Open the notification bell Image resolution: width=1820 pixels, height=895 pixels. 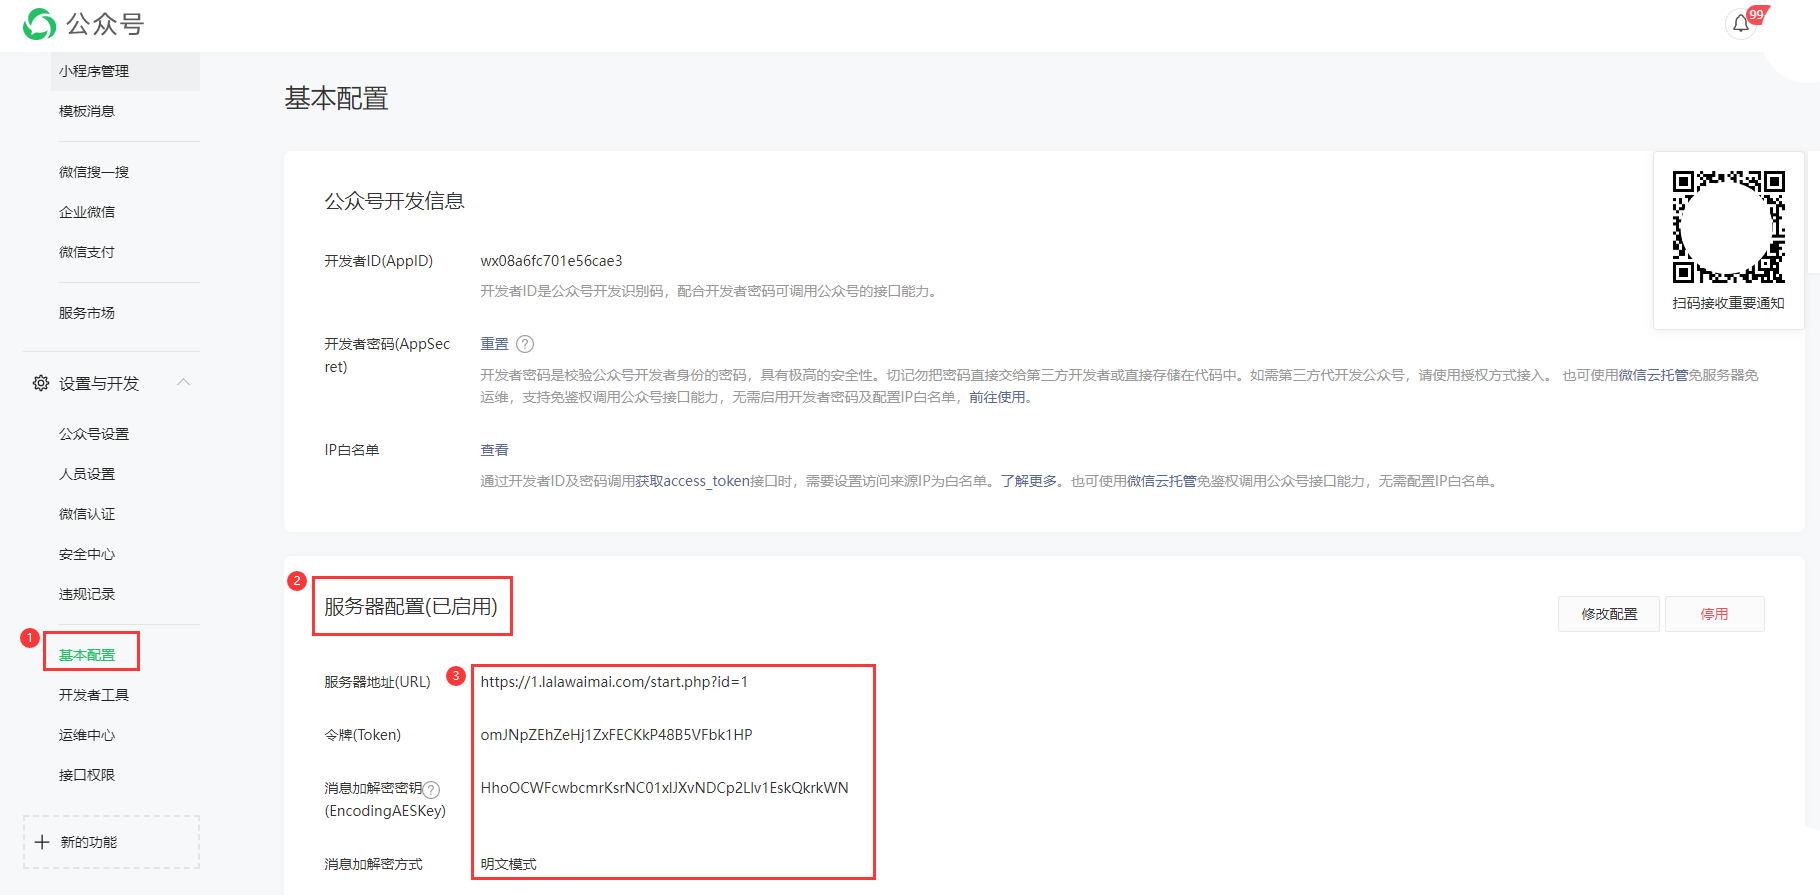click(1741, 24)
